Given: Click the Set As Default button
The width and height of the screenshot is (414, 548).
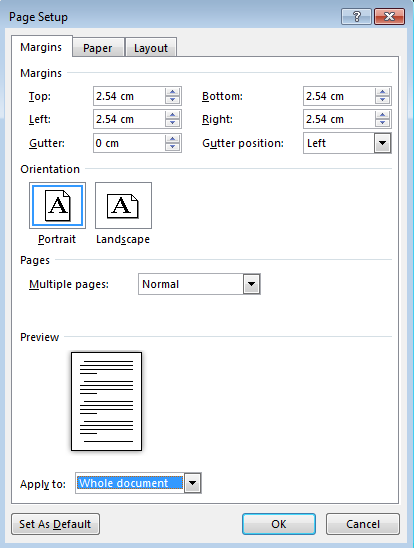Looking at the screenshot, I should coord(55,524).
